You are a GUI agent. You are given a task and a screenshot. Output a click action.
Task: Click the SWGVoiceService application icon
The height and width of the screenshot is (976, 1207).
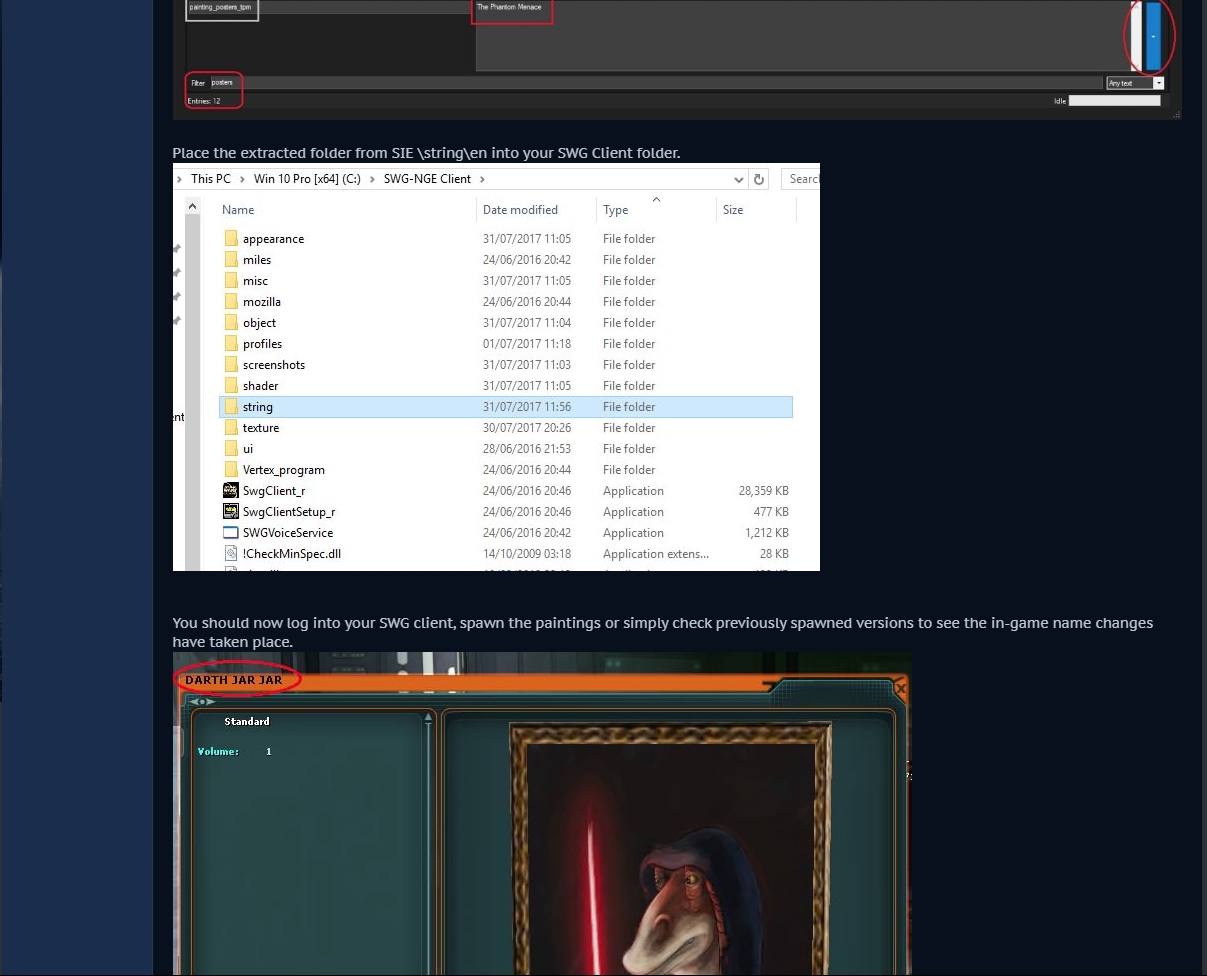coord(231,533)
